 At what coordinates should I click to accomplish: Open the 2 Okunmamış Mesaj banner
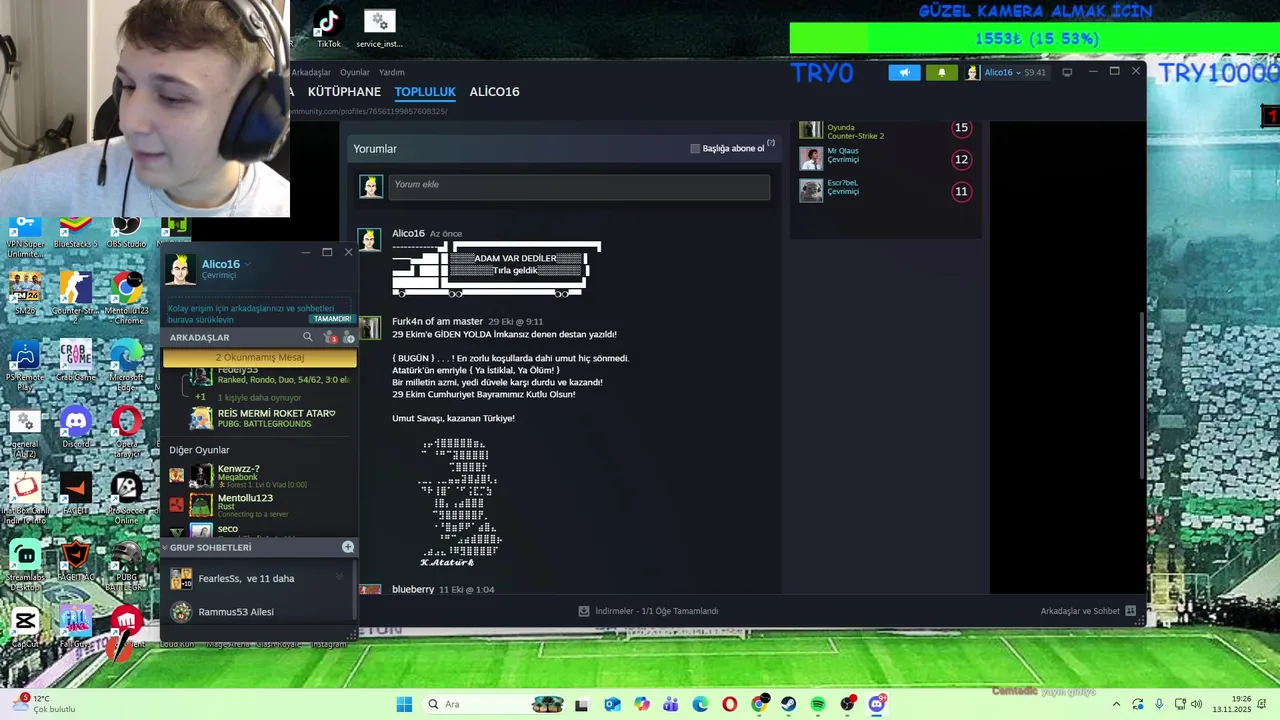tap(259, 357)
